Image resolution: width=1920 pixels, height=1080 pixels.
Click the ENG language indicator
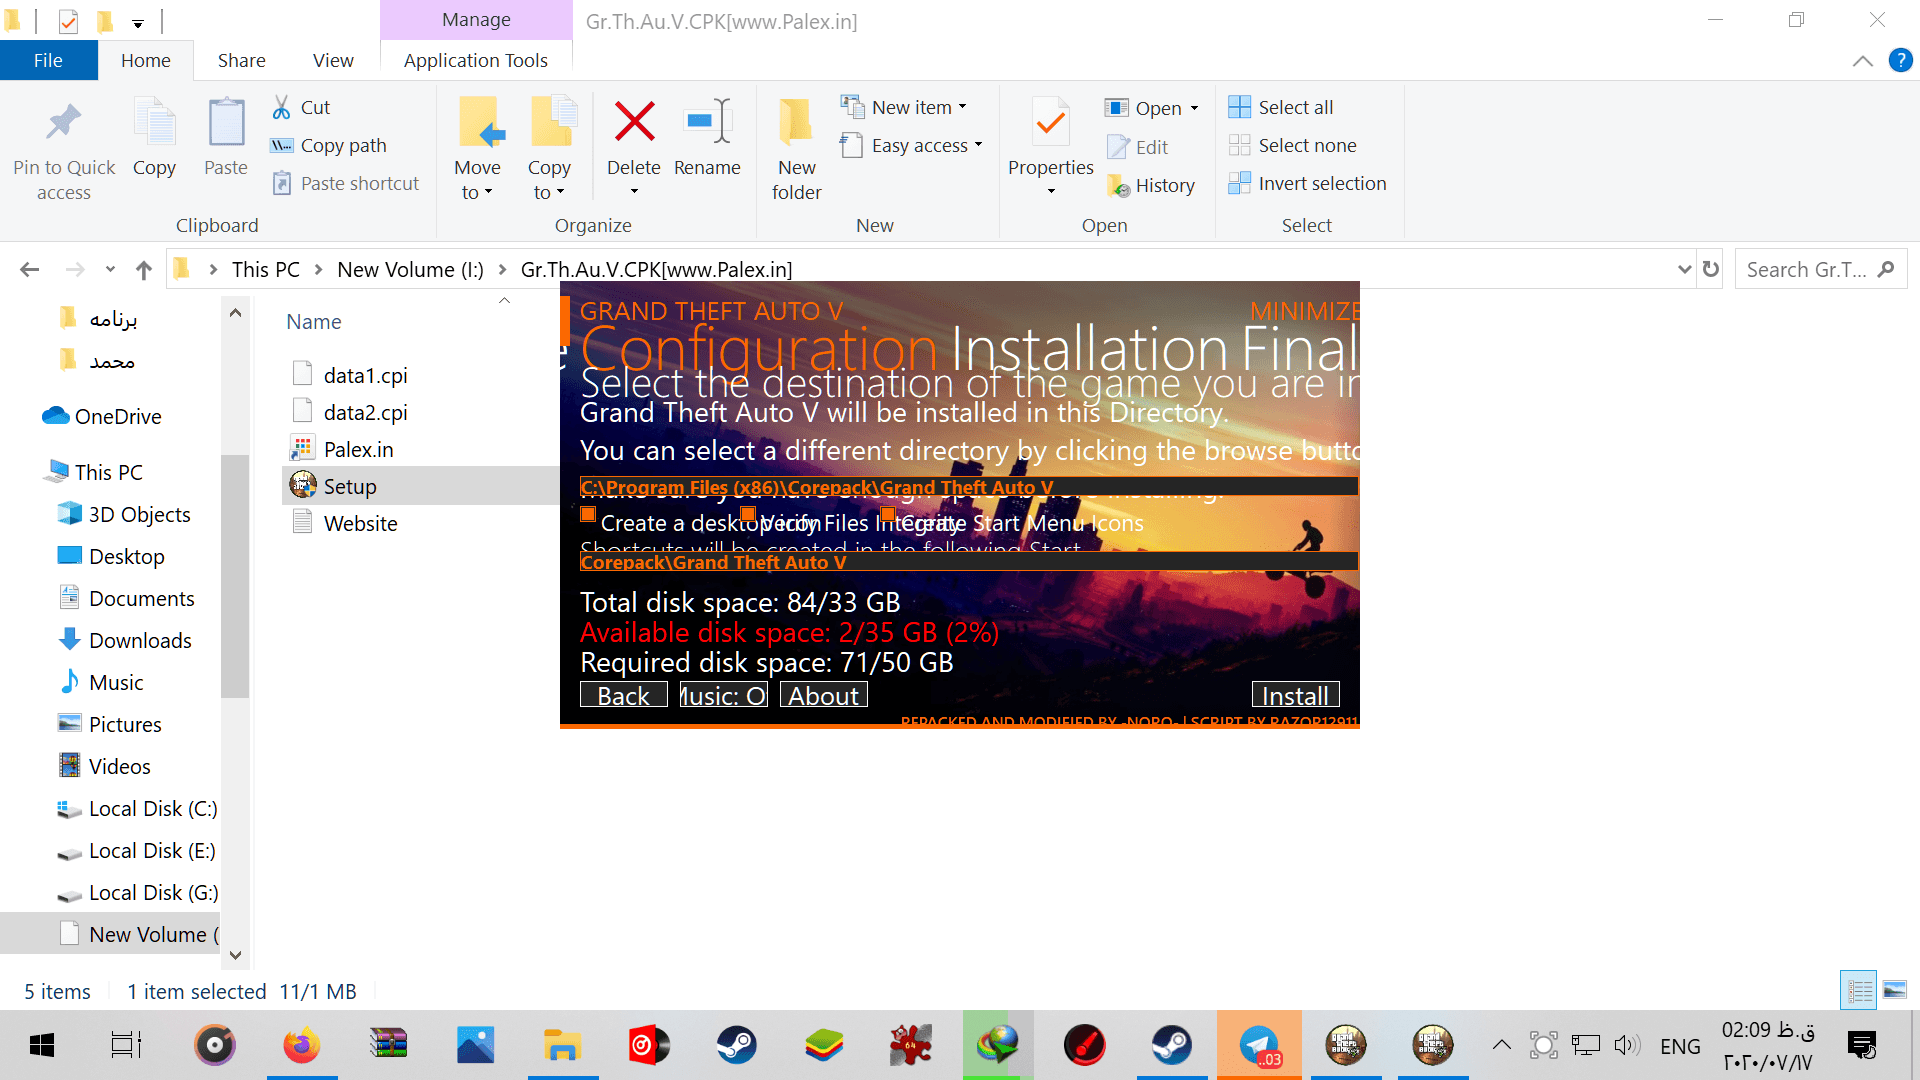coord(1680,1046)
